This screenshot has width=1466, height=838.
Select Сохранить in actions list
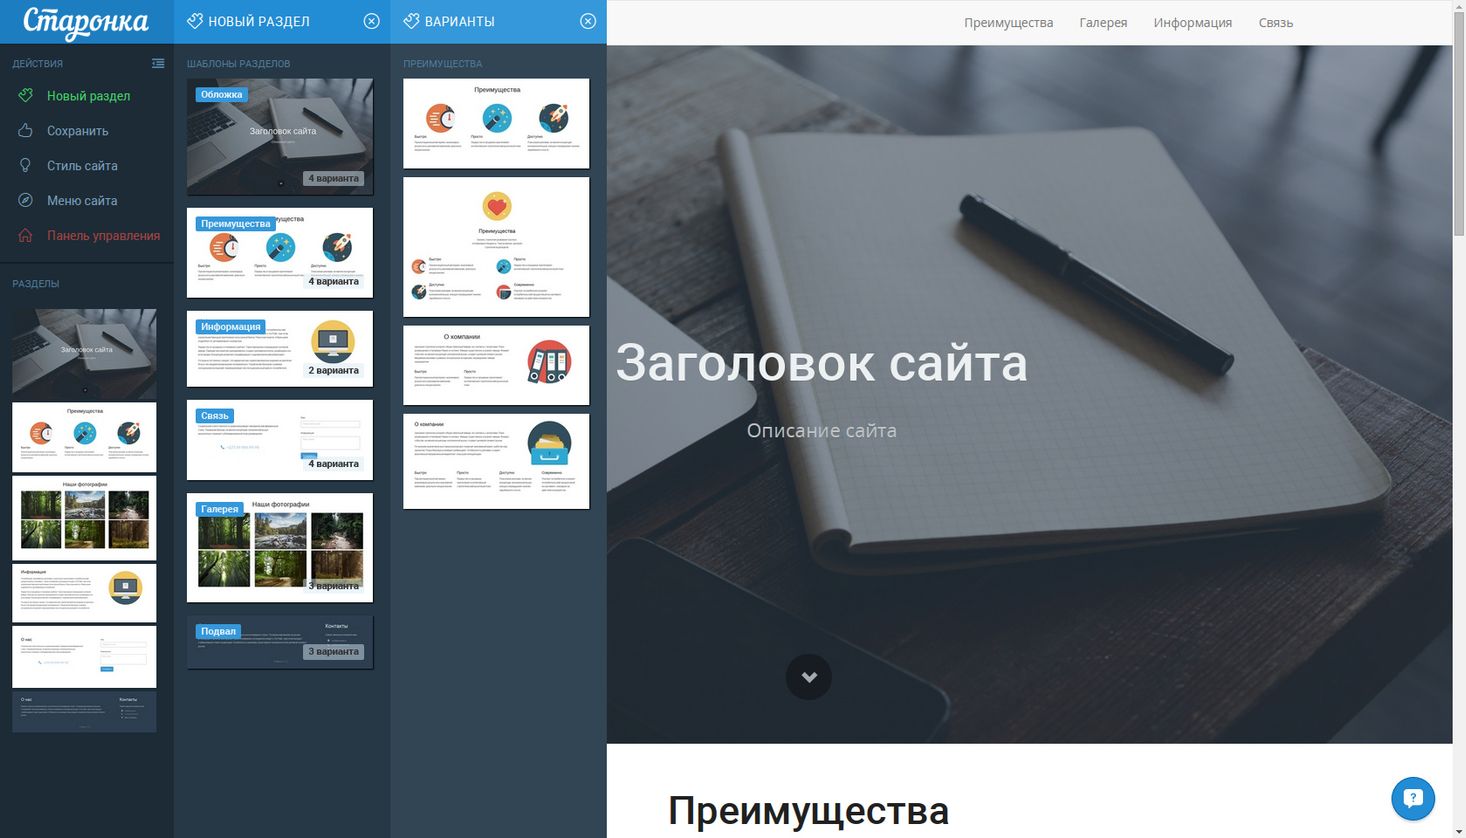(x=77, y=131)
